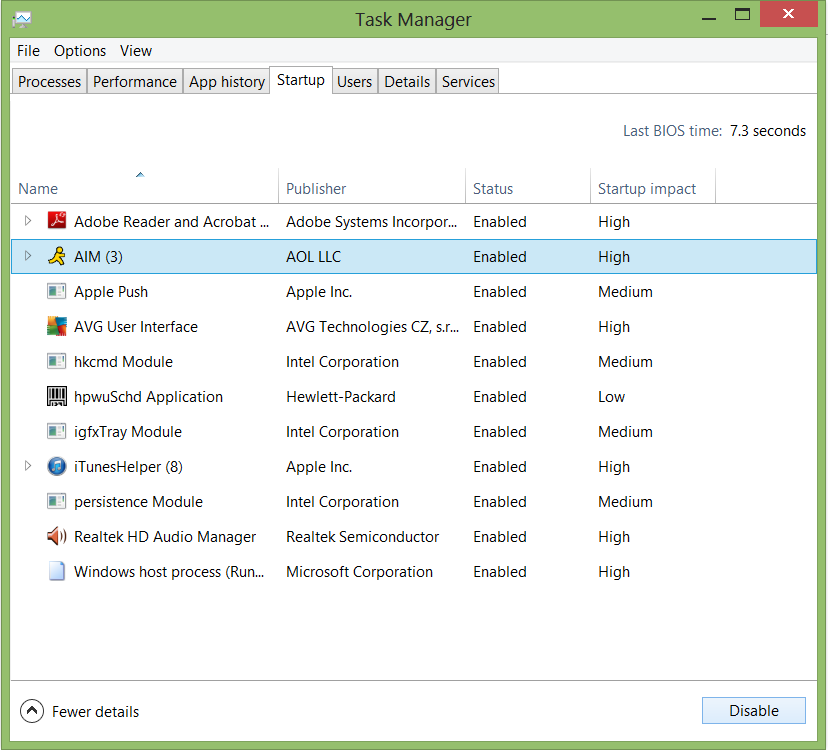Click the Task Manager window title
This screenshot has height=750, width=828.
tap(413, 20)
